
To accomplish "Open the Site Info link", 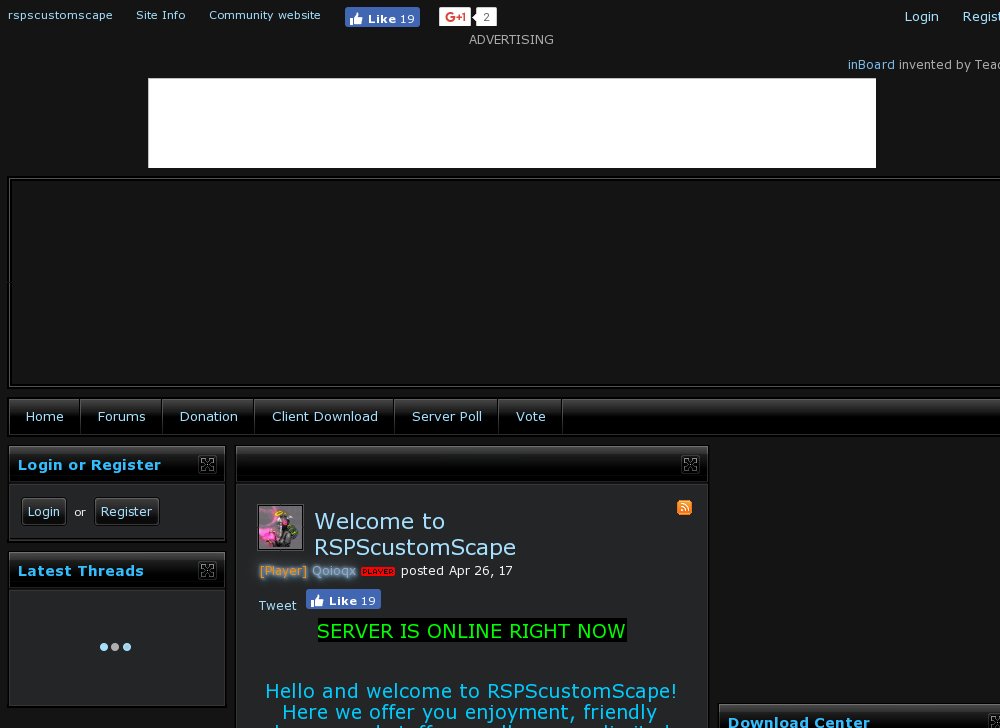I will (x=161, y=15).
